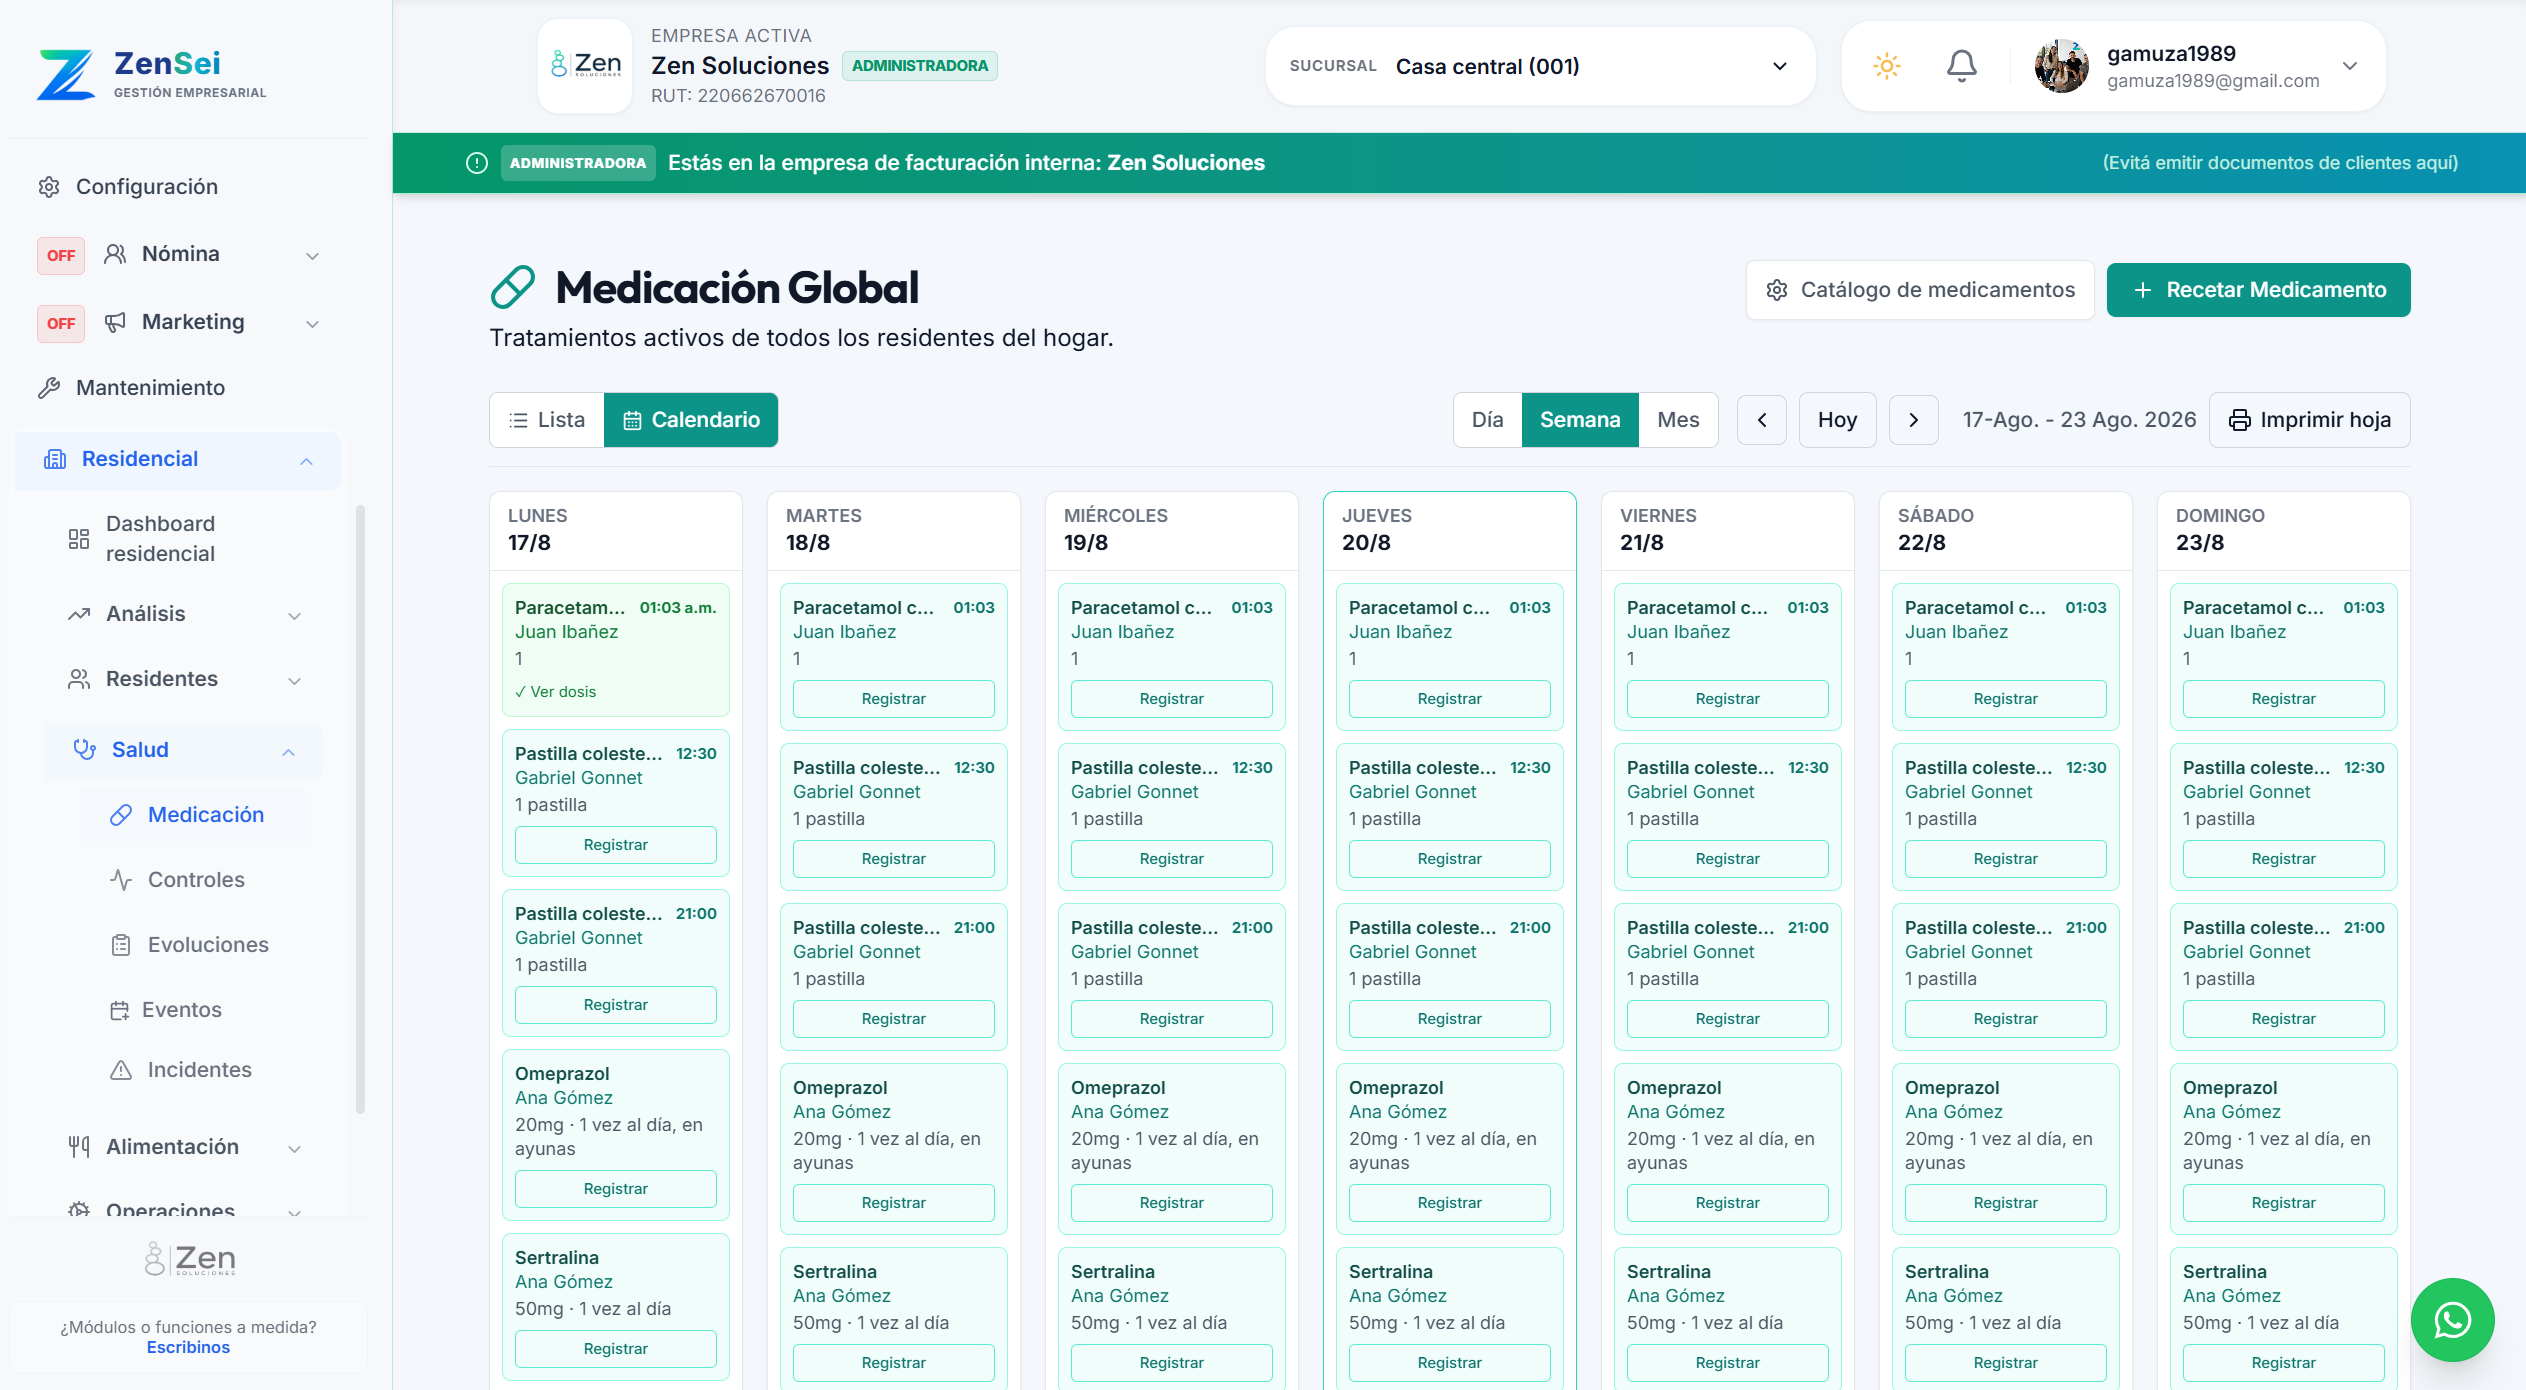The height and width of the screenshot is (1390, 2526).
Task: Expand the Análisis submenu chevron
Action: coord(294,616)
